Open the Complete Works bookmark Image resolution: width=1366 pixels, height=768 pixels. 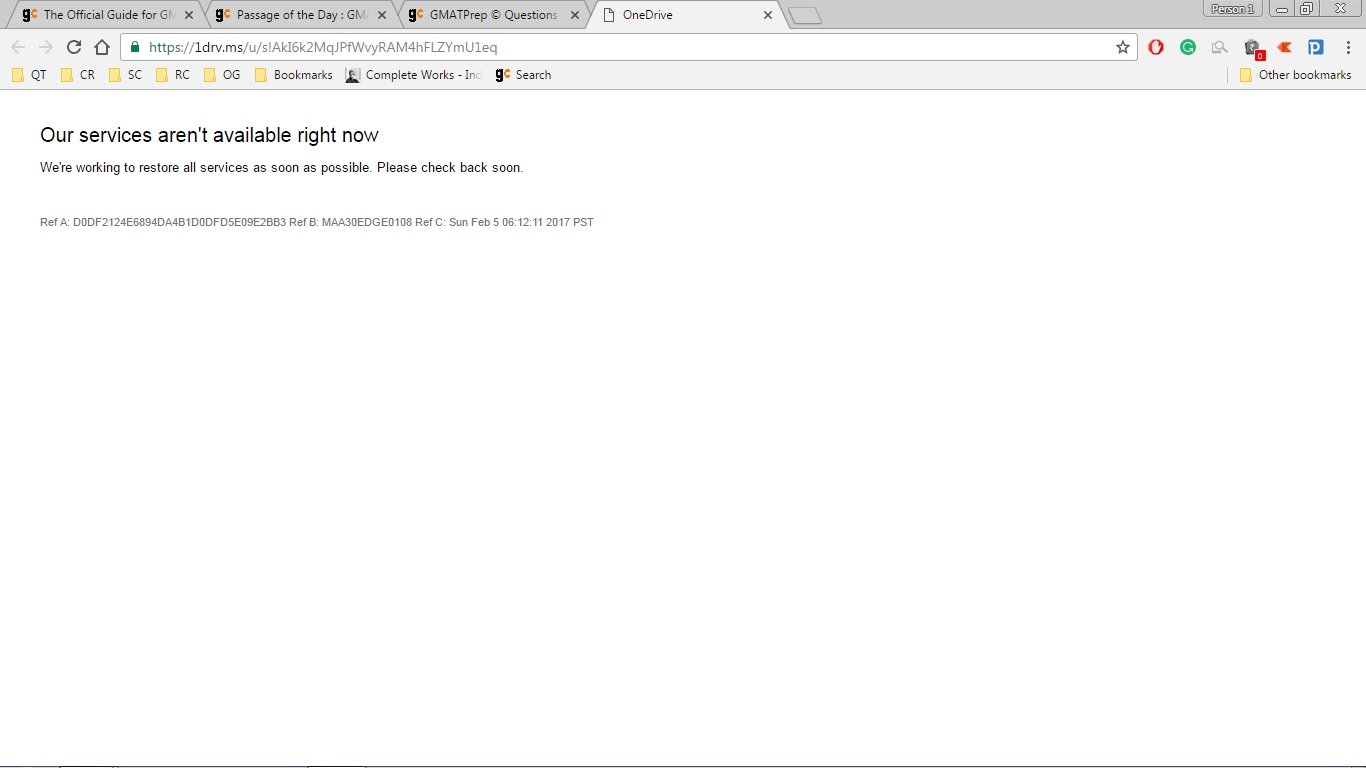(x=413, y=75)
